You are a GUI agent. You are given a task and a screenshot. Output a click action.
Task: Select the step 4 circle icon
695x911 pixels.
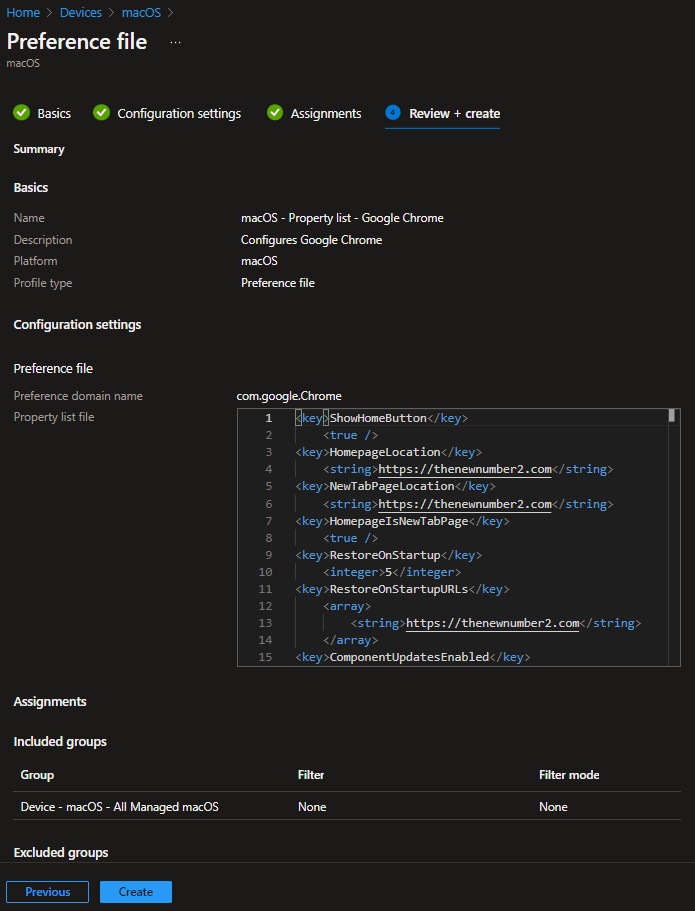[393, 113]
